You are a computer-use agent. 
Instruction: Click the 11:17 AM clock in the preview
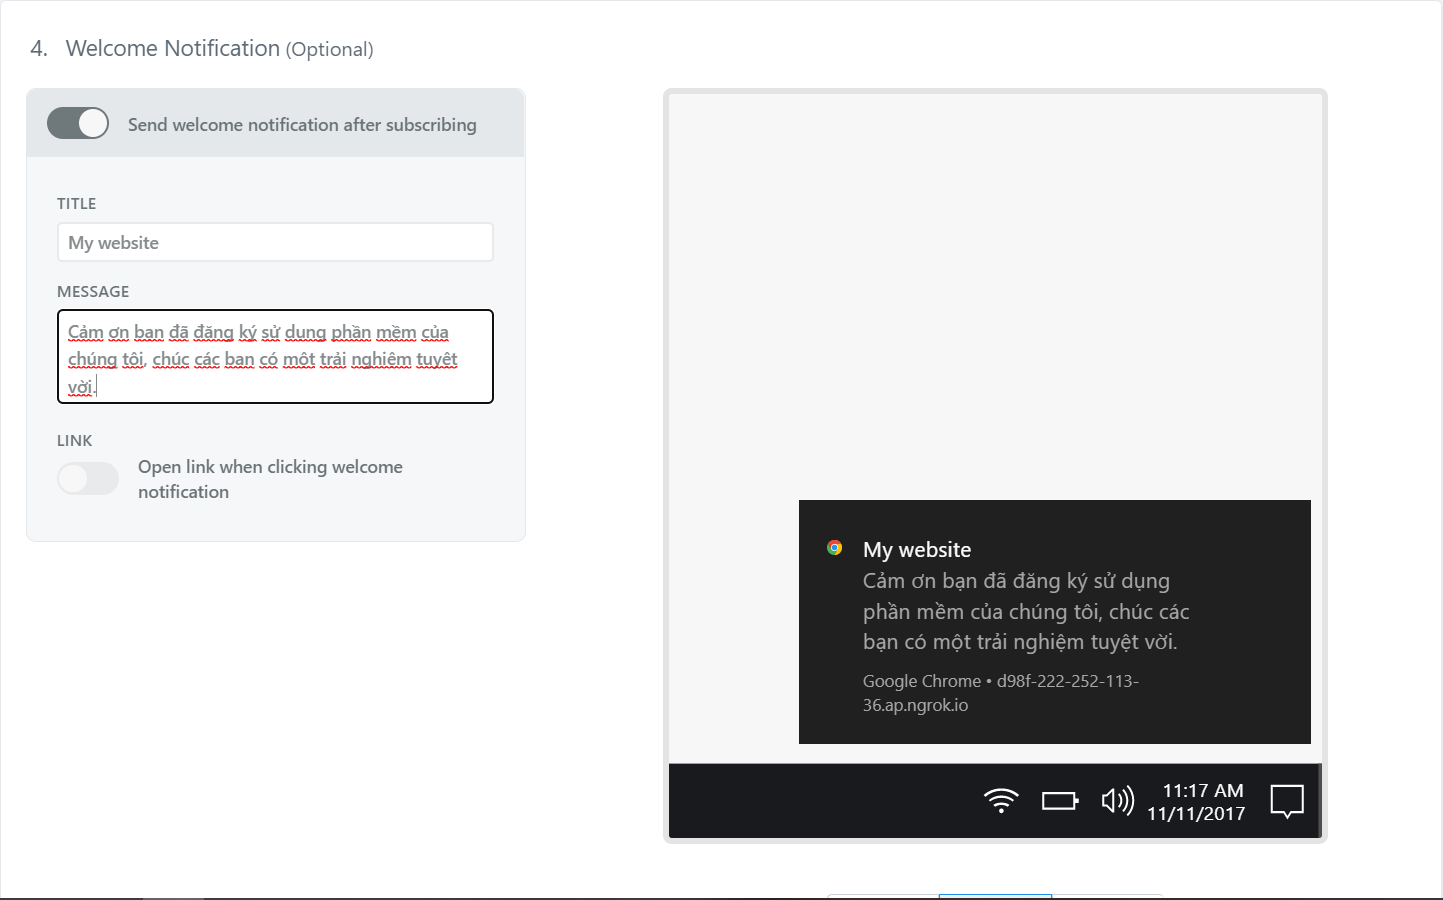click(1203, 790)
